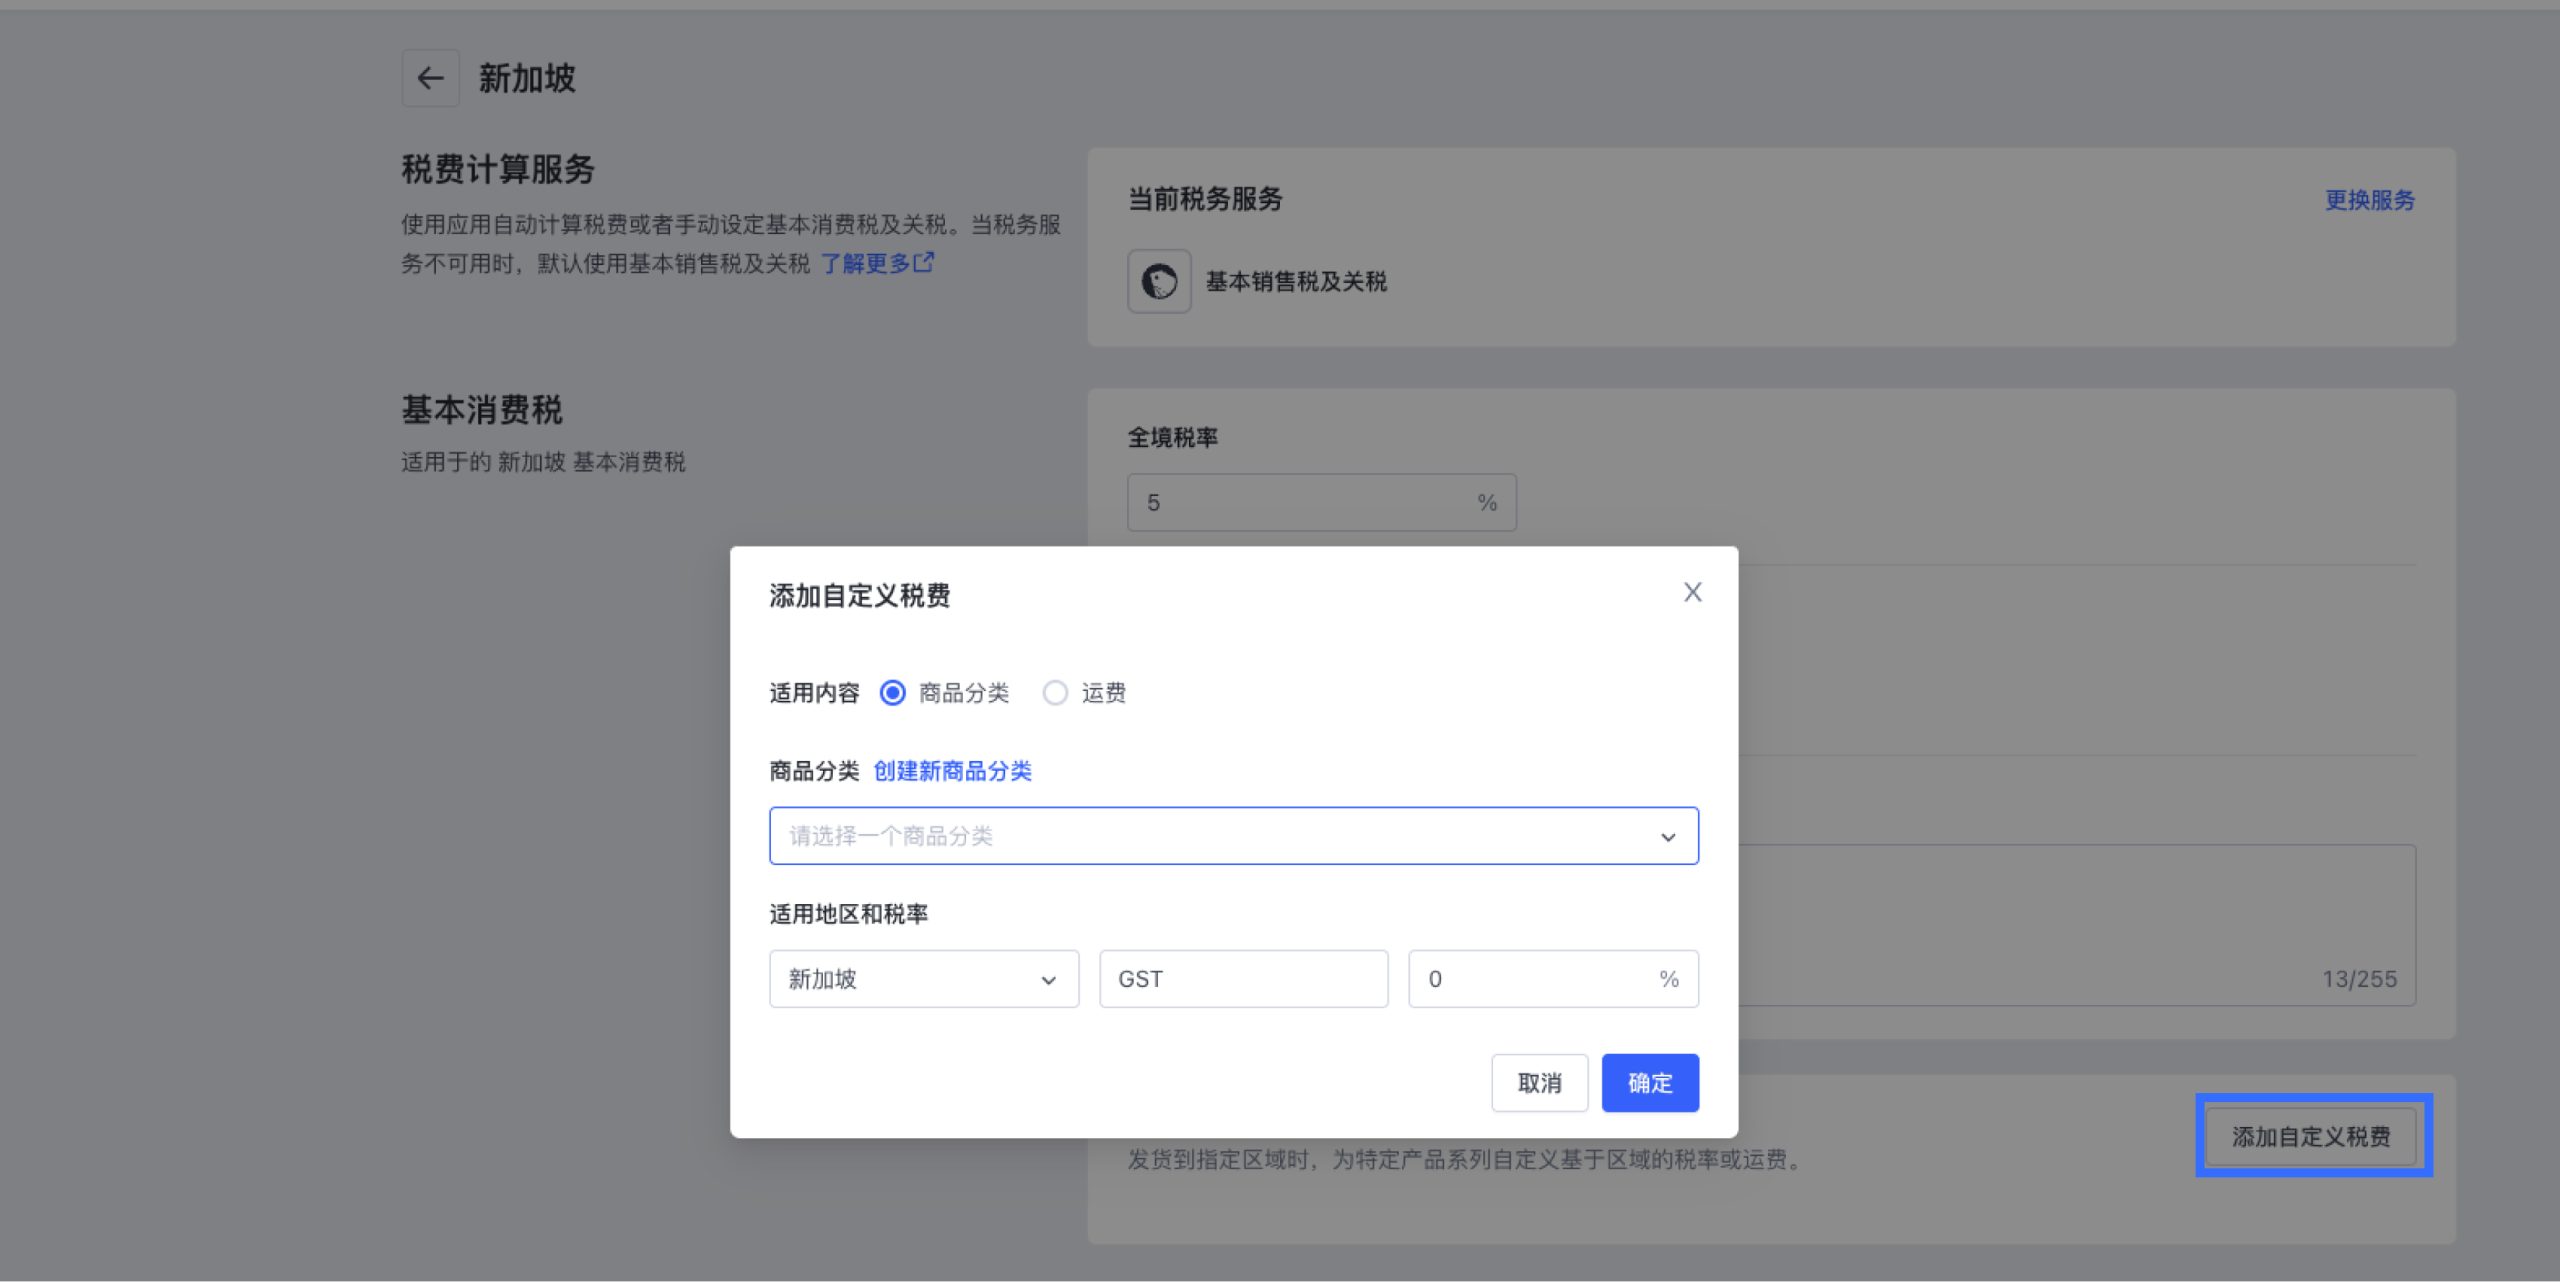Click the 全境税率 field showing 5
The image size is (2560, 1282).
point(1300,502)
